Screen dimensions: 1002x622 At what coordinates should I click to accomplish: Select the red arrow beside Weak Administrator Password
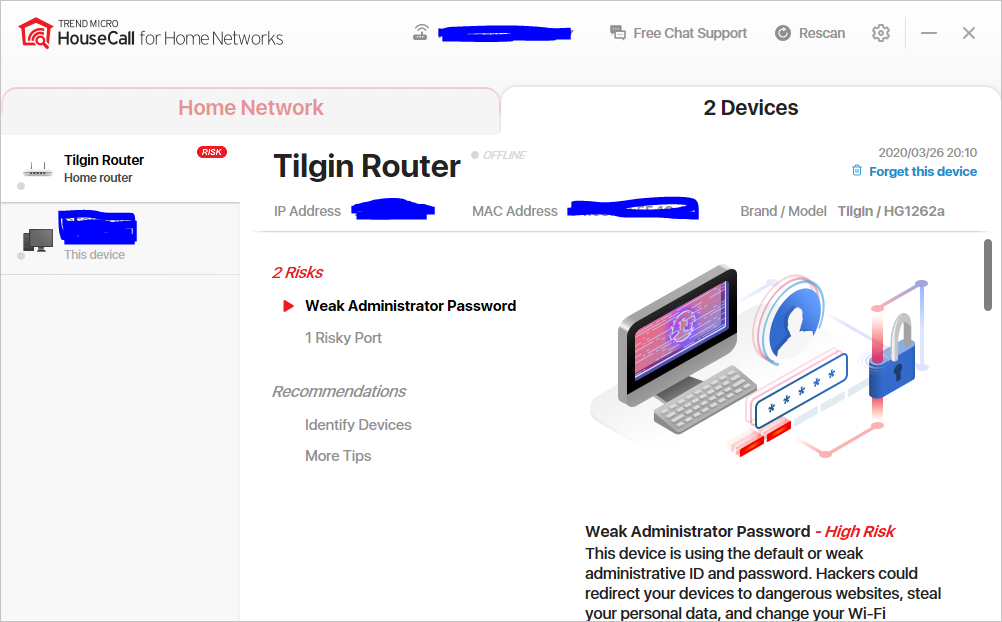click(288, 306)
